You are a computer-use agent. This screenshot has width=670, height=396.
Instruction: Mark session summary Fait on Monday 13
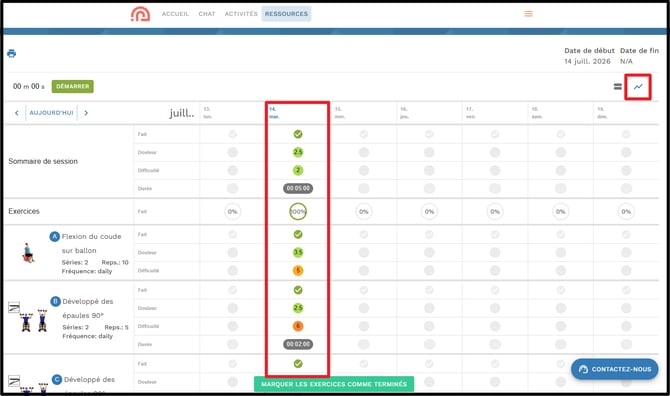click(x=232, y=134)
